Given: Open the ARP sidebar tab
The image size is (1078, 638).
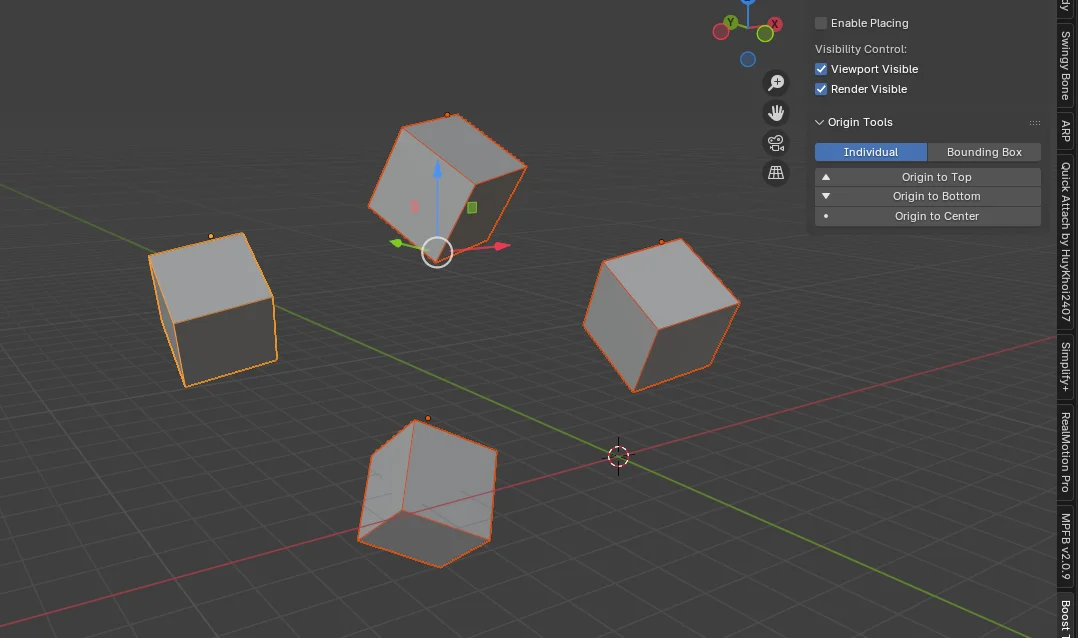Looking at the screenshot, I should pos(1065,132).
